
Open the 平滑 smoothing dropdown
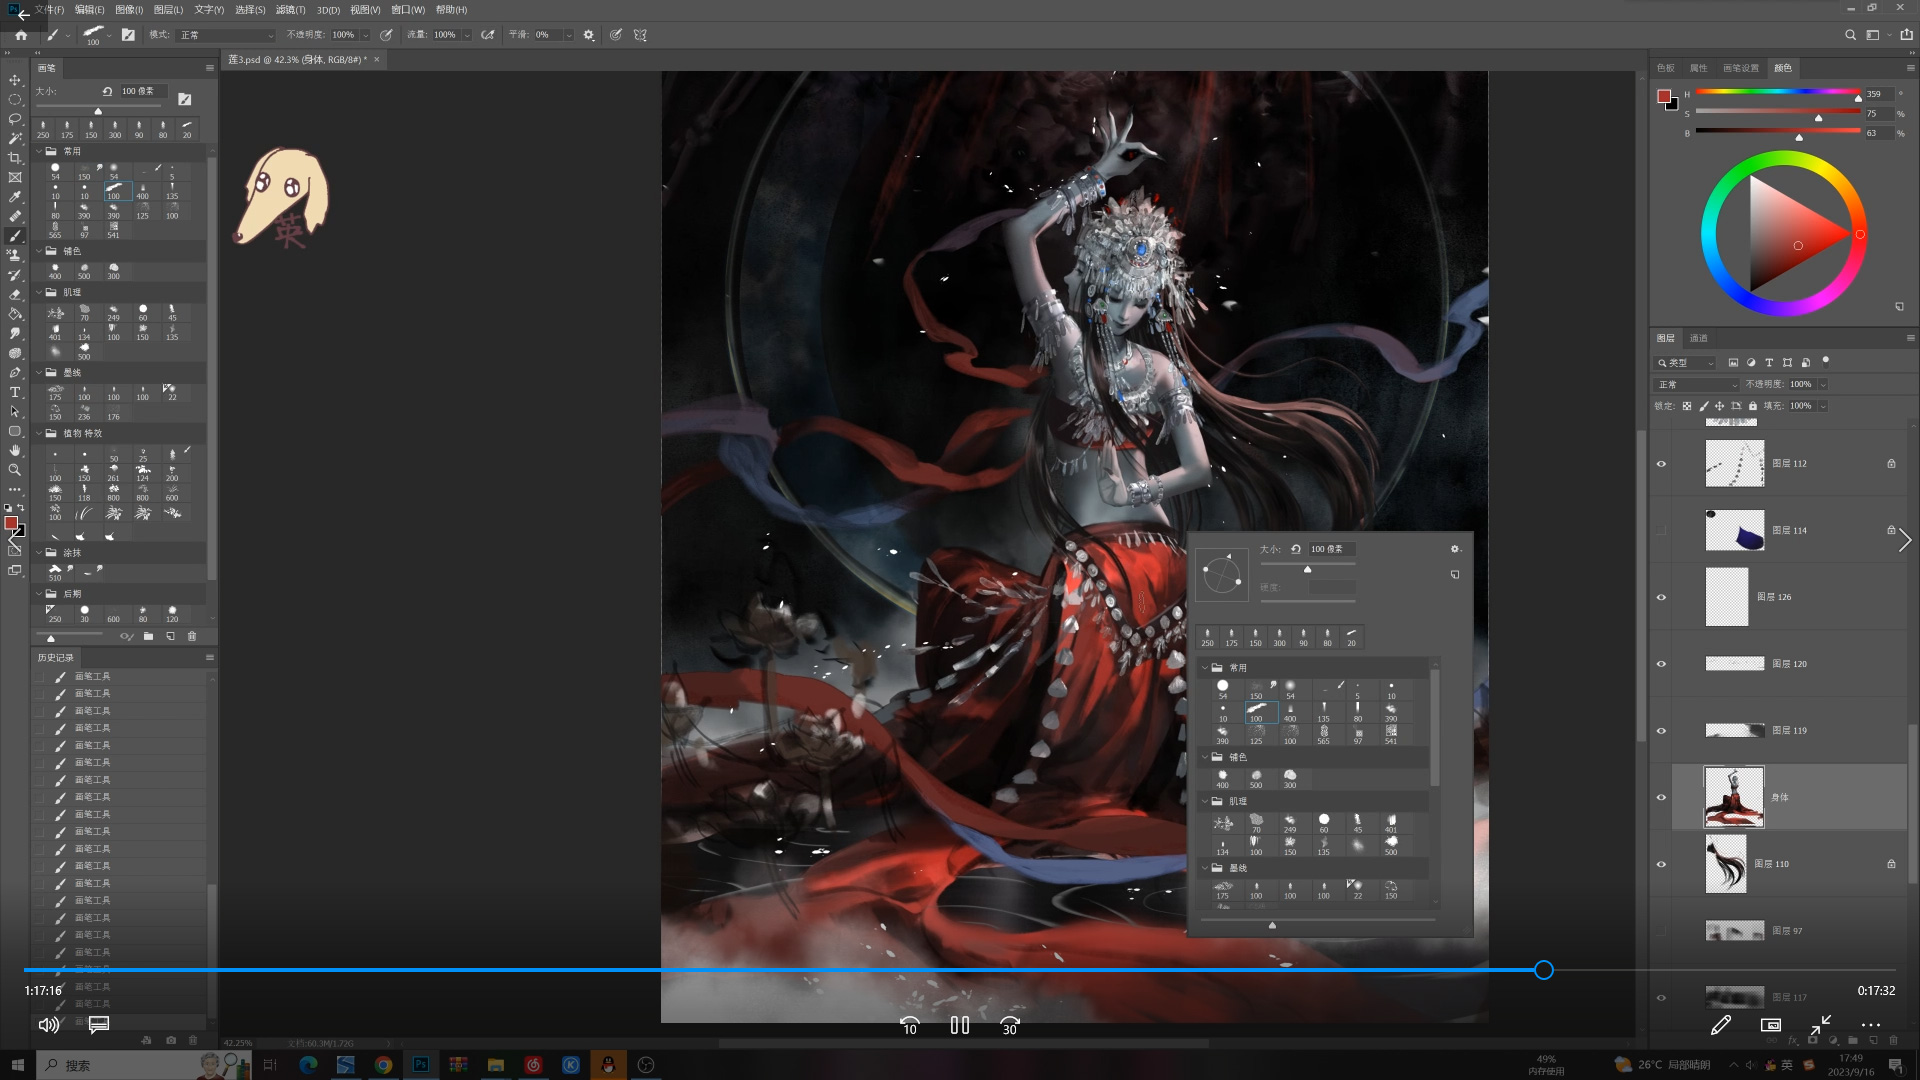569,35
